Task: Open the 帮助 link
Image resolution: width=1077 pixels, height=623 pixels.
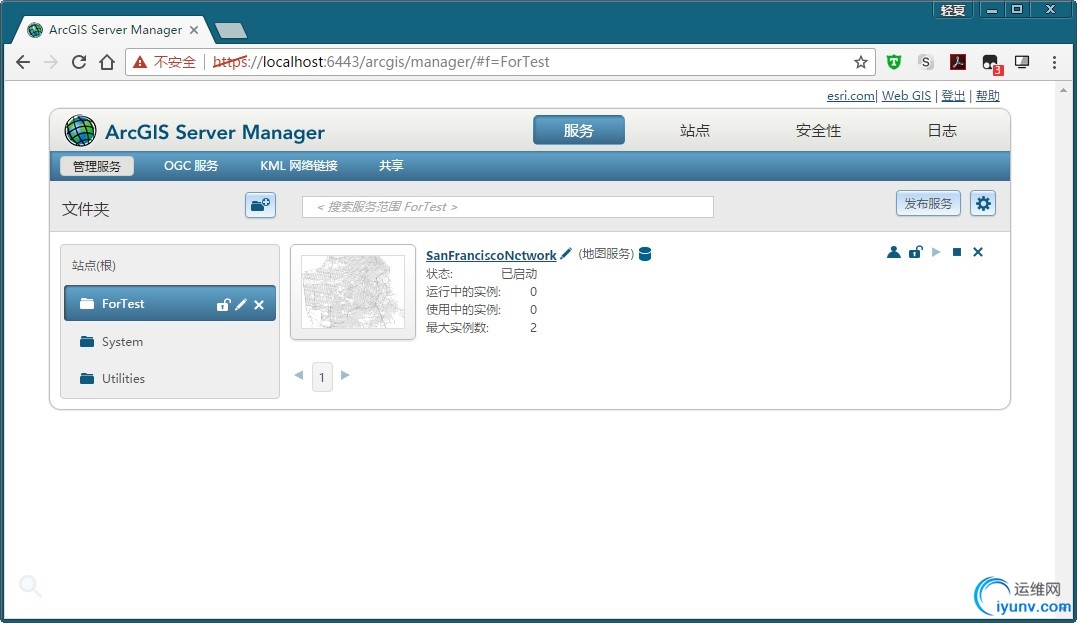Action: [988, 95]
